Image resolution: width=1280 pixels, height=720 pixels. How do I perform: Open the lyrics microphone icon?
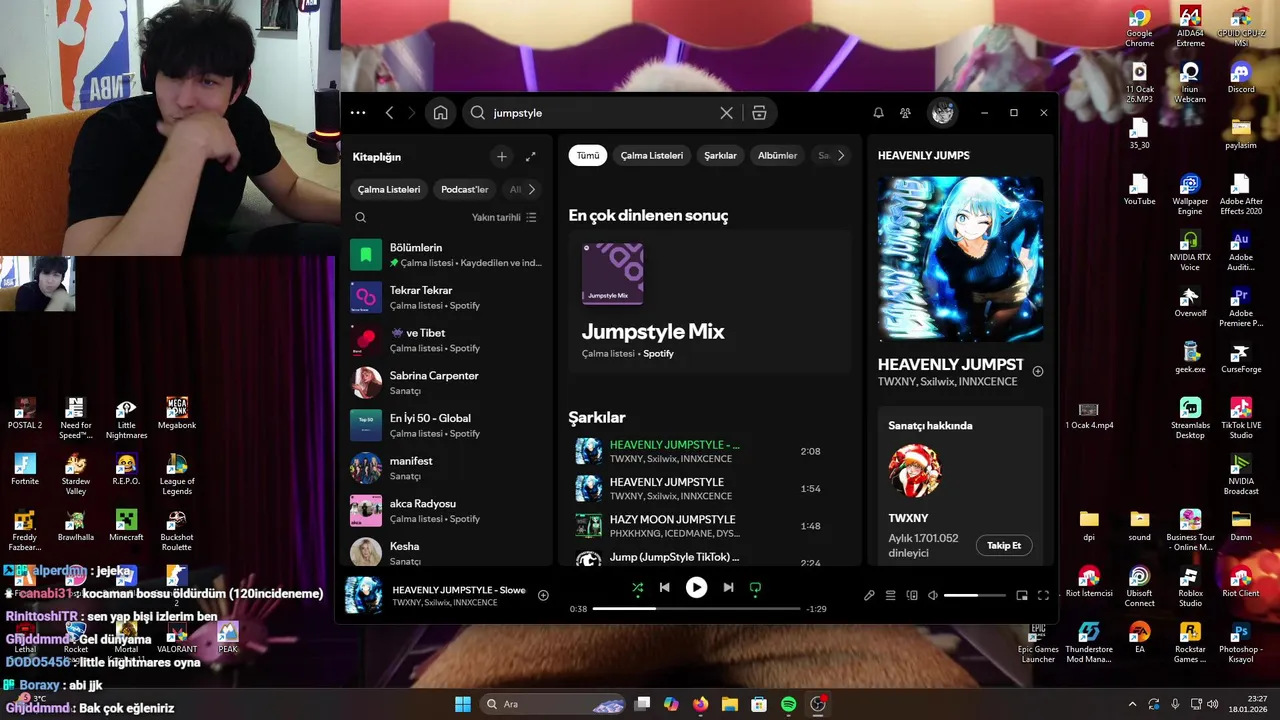(x=869, y=595)
